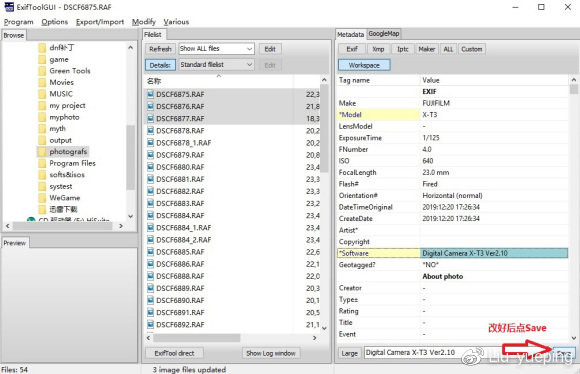Image resolution: width=580 pixels, height=374 pixels.
Task: Show Xmp metadata group
Action: pos(378,49)
